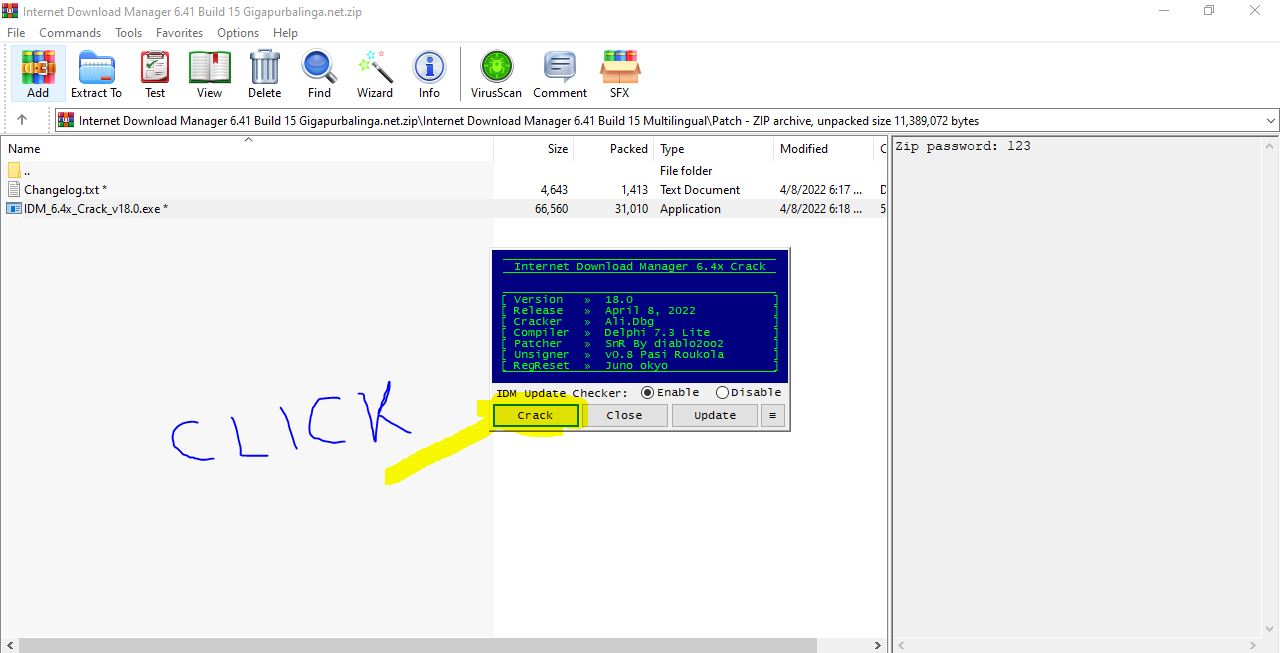The width and height of the screenshot is (1280, 653).
Task: Click the 4,643 size value
Action: pyautogui.click(x=554, y=189)
